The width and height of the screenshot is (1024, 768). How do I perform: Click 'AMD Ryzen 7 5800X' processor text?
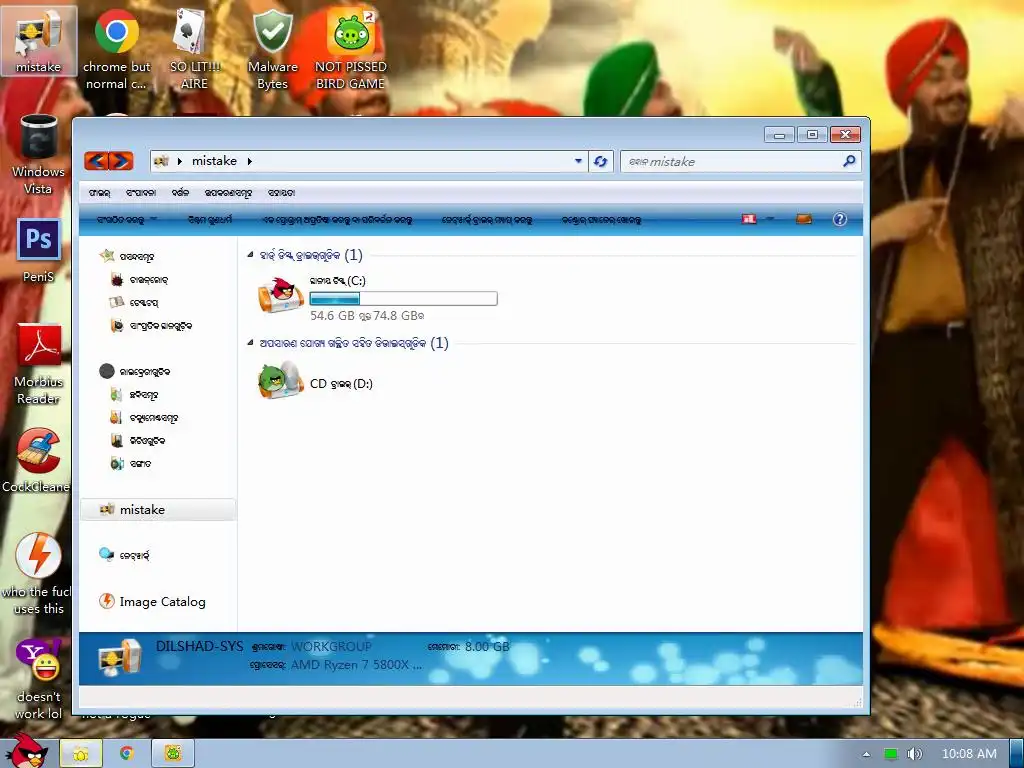(x=356, y=665)
